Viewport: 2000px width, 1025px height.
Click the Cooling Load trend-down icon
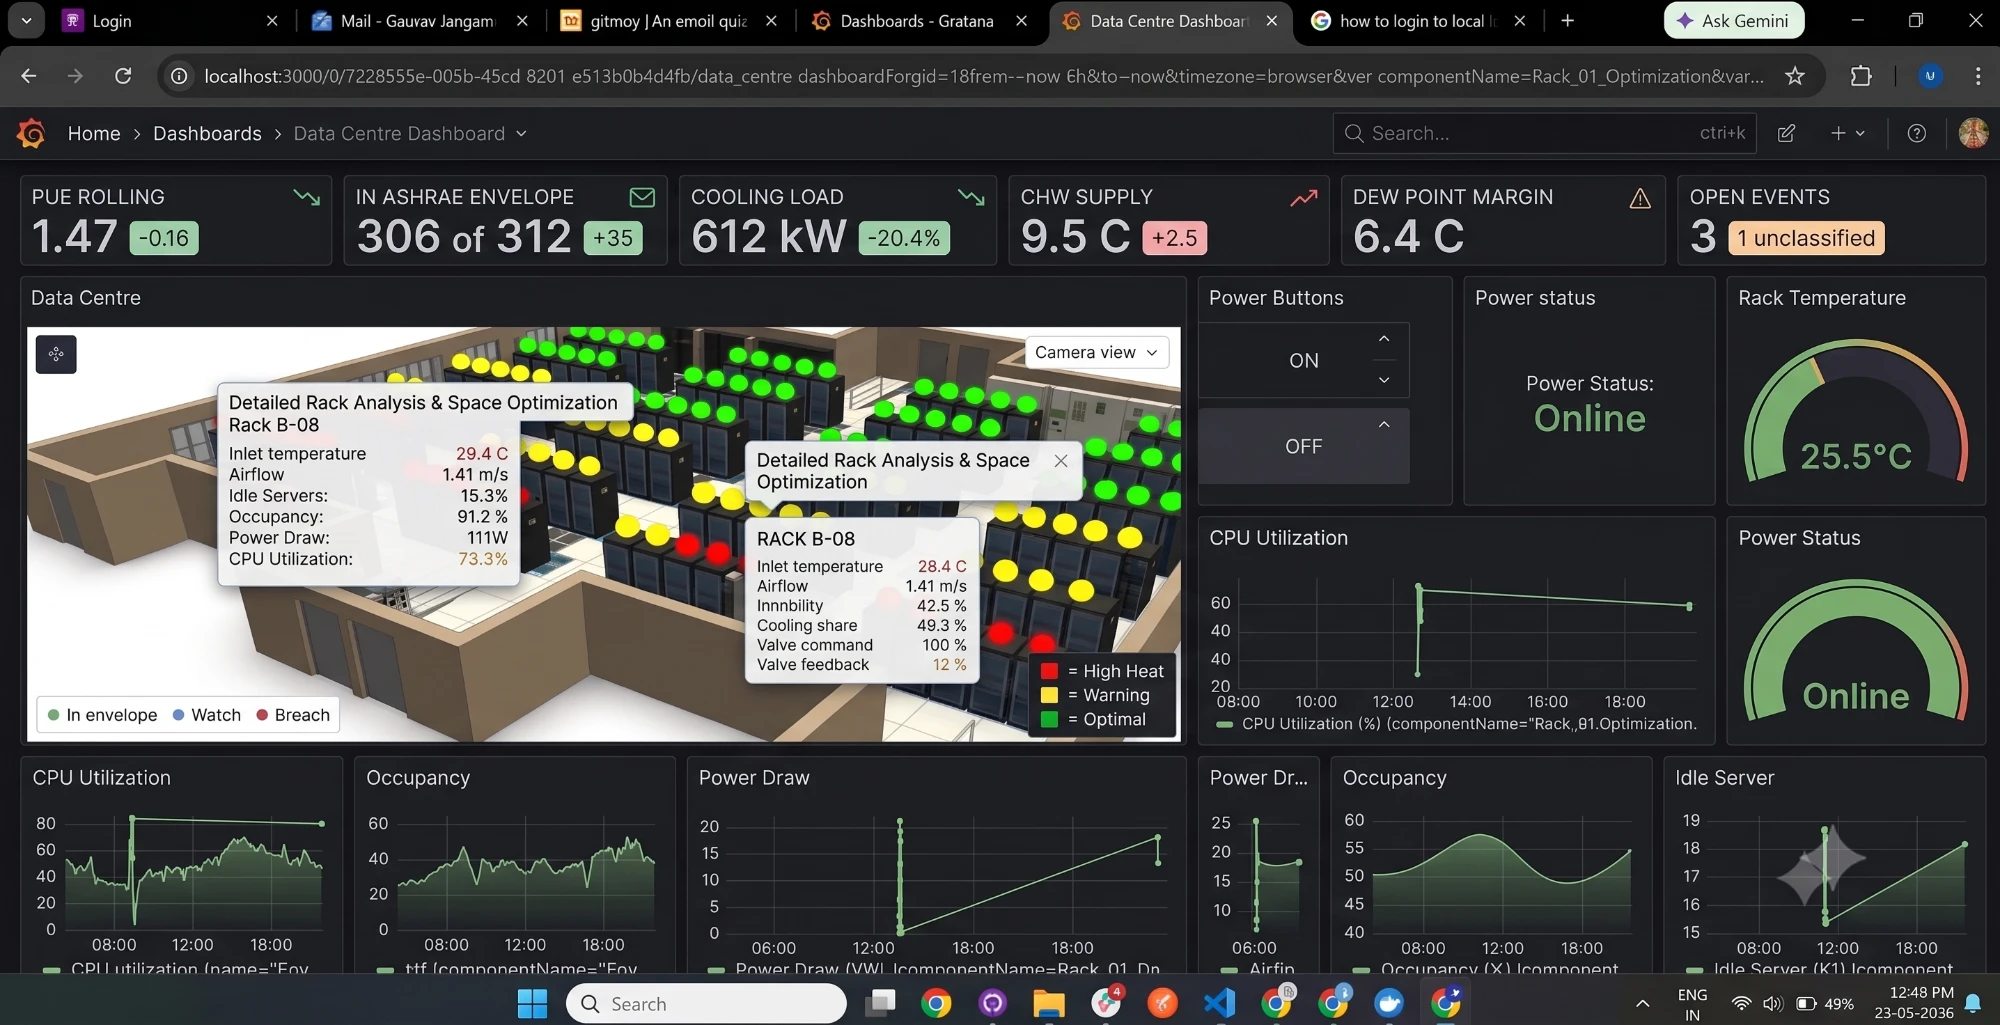(x=971, y=197)
